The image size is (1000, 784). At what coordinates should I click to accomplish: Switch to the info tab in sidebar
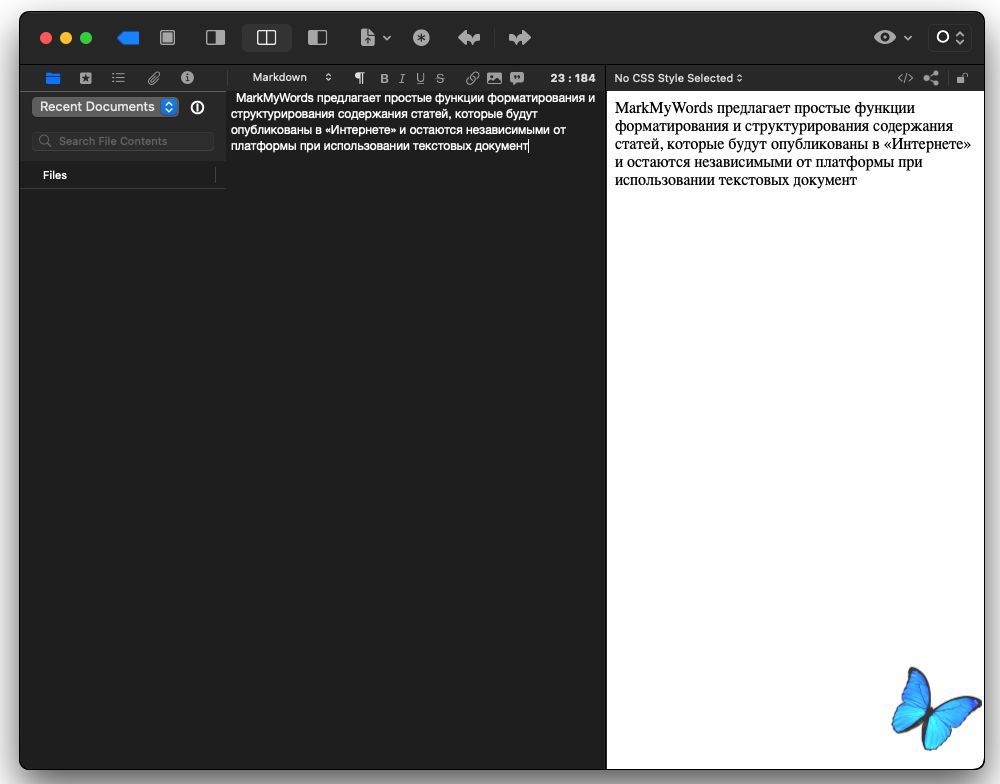pos(187,78)
